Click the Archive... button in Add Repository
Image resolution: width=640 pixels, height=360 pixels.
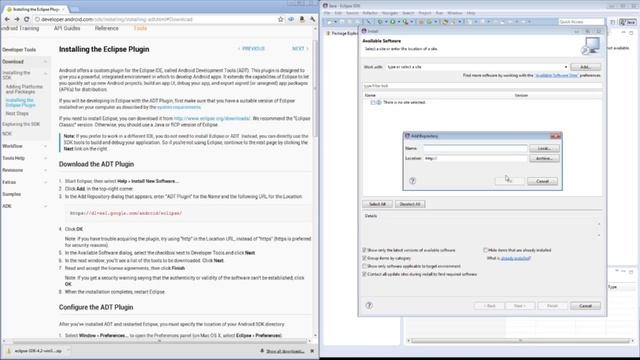(544, 158)
